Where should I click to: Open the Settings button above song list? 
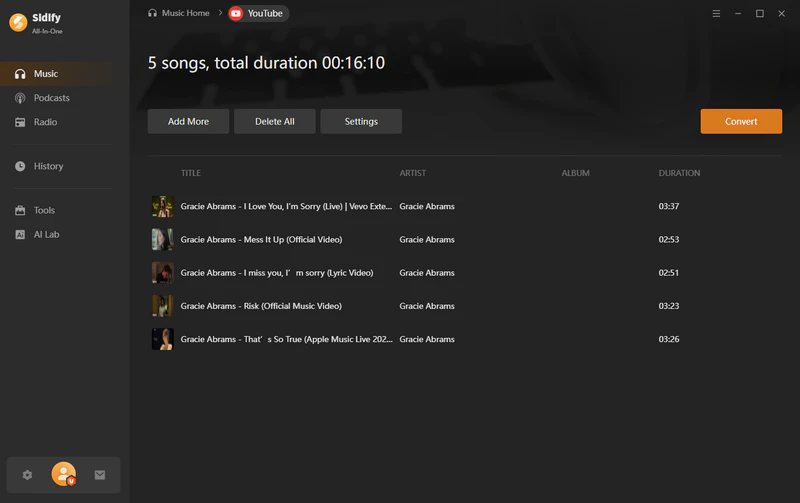click(361, 121)
